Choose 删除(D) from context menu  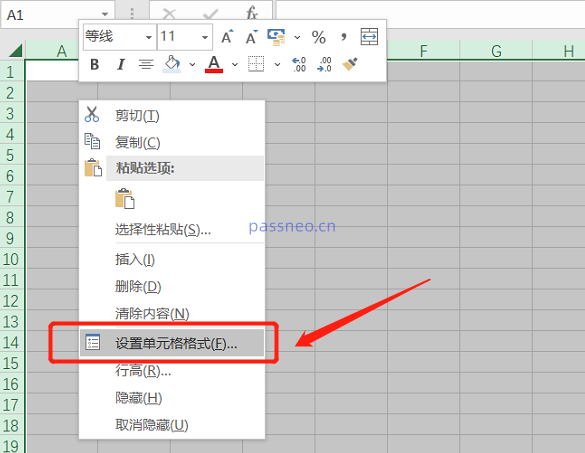coord(172,287)
